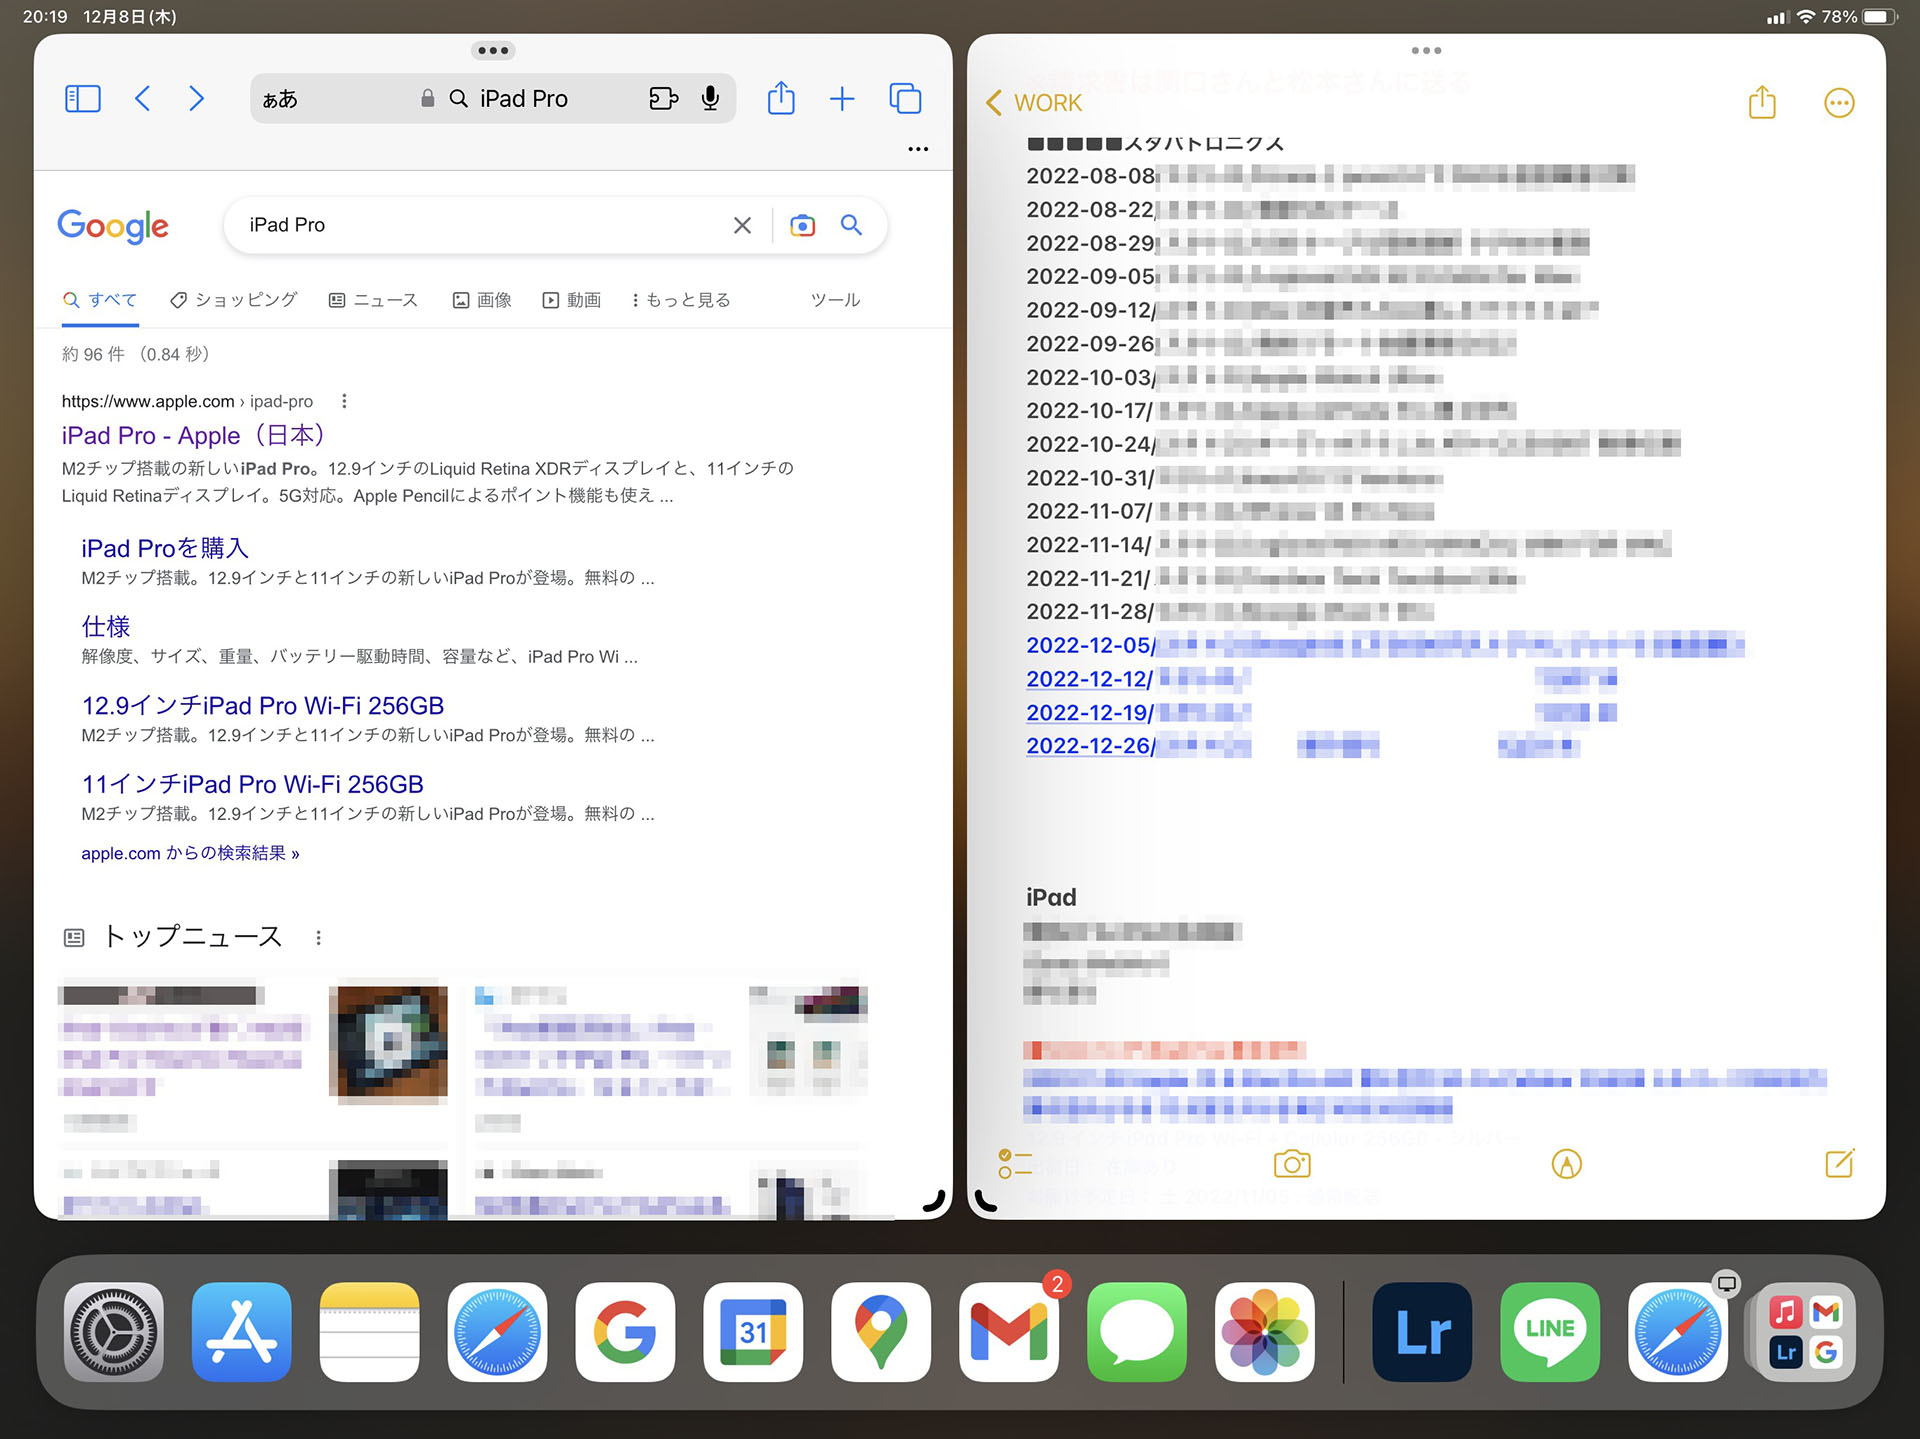Open Gmail from the Dock
The image size is (1920, 1439).
point(1009,1332)
